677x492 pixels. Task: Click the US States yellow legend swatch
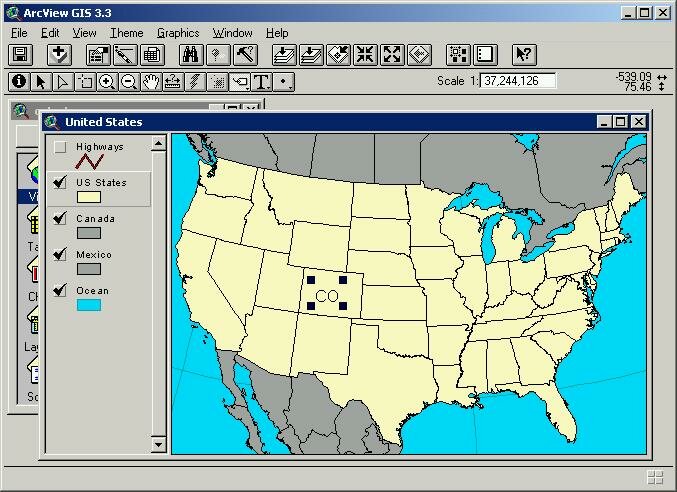89,197
